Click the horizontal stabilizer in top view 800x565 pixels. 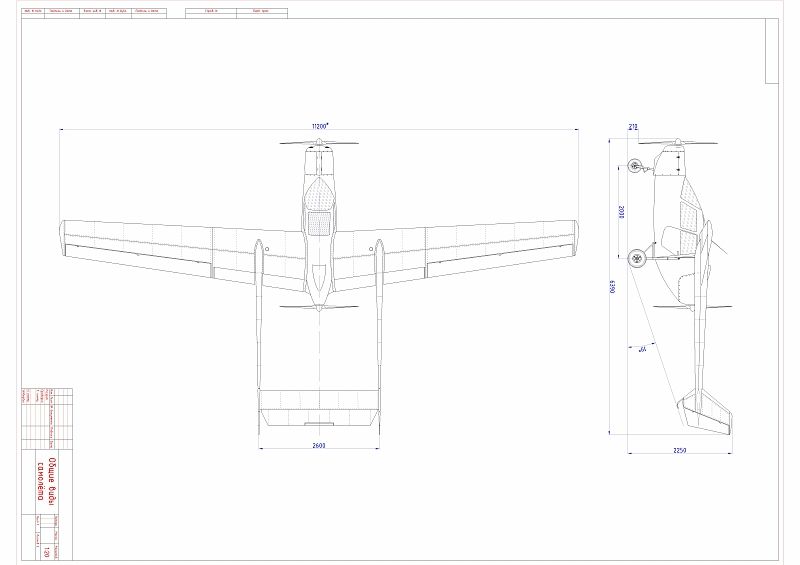pos(319,415)
